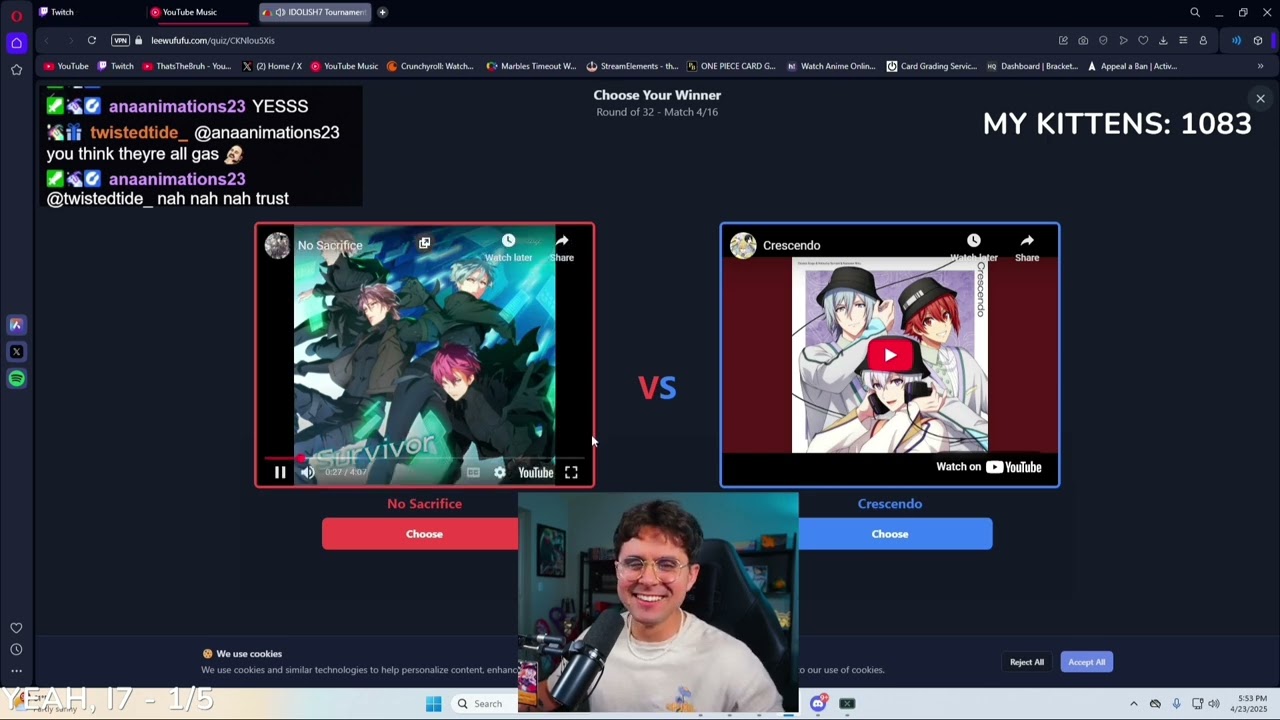This screenshot has height=720, width=1280.
Task: Expand hidden bookmarks chevron
Action: (x=1260, y=66)
